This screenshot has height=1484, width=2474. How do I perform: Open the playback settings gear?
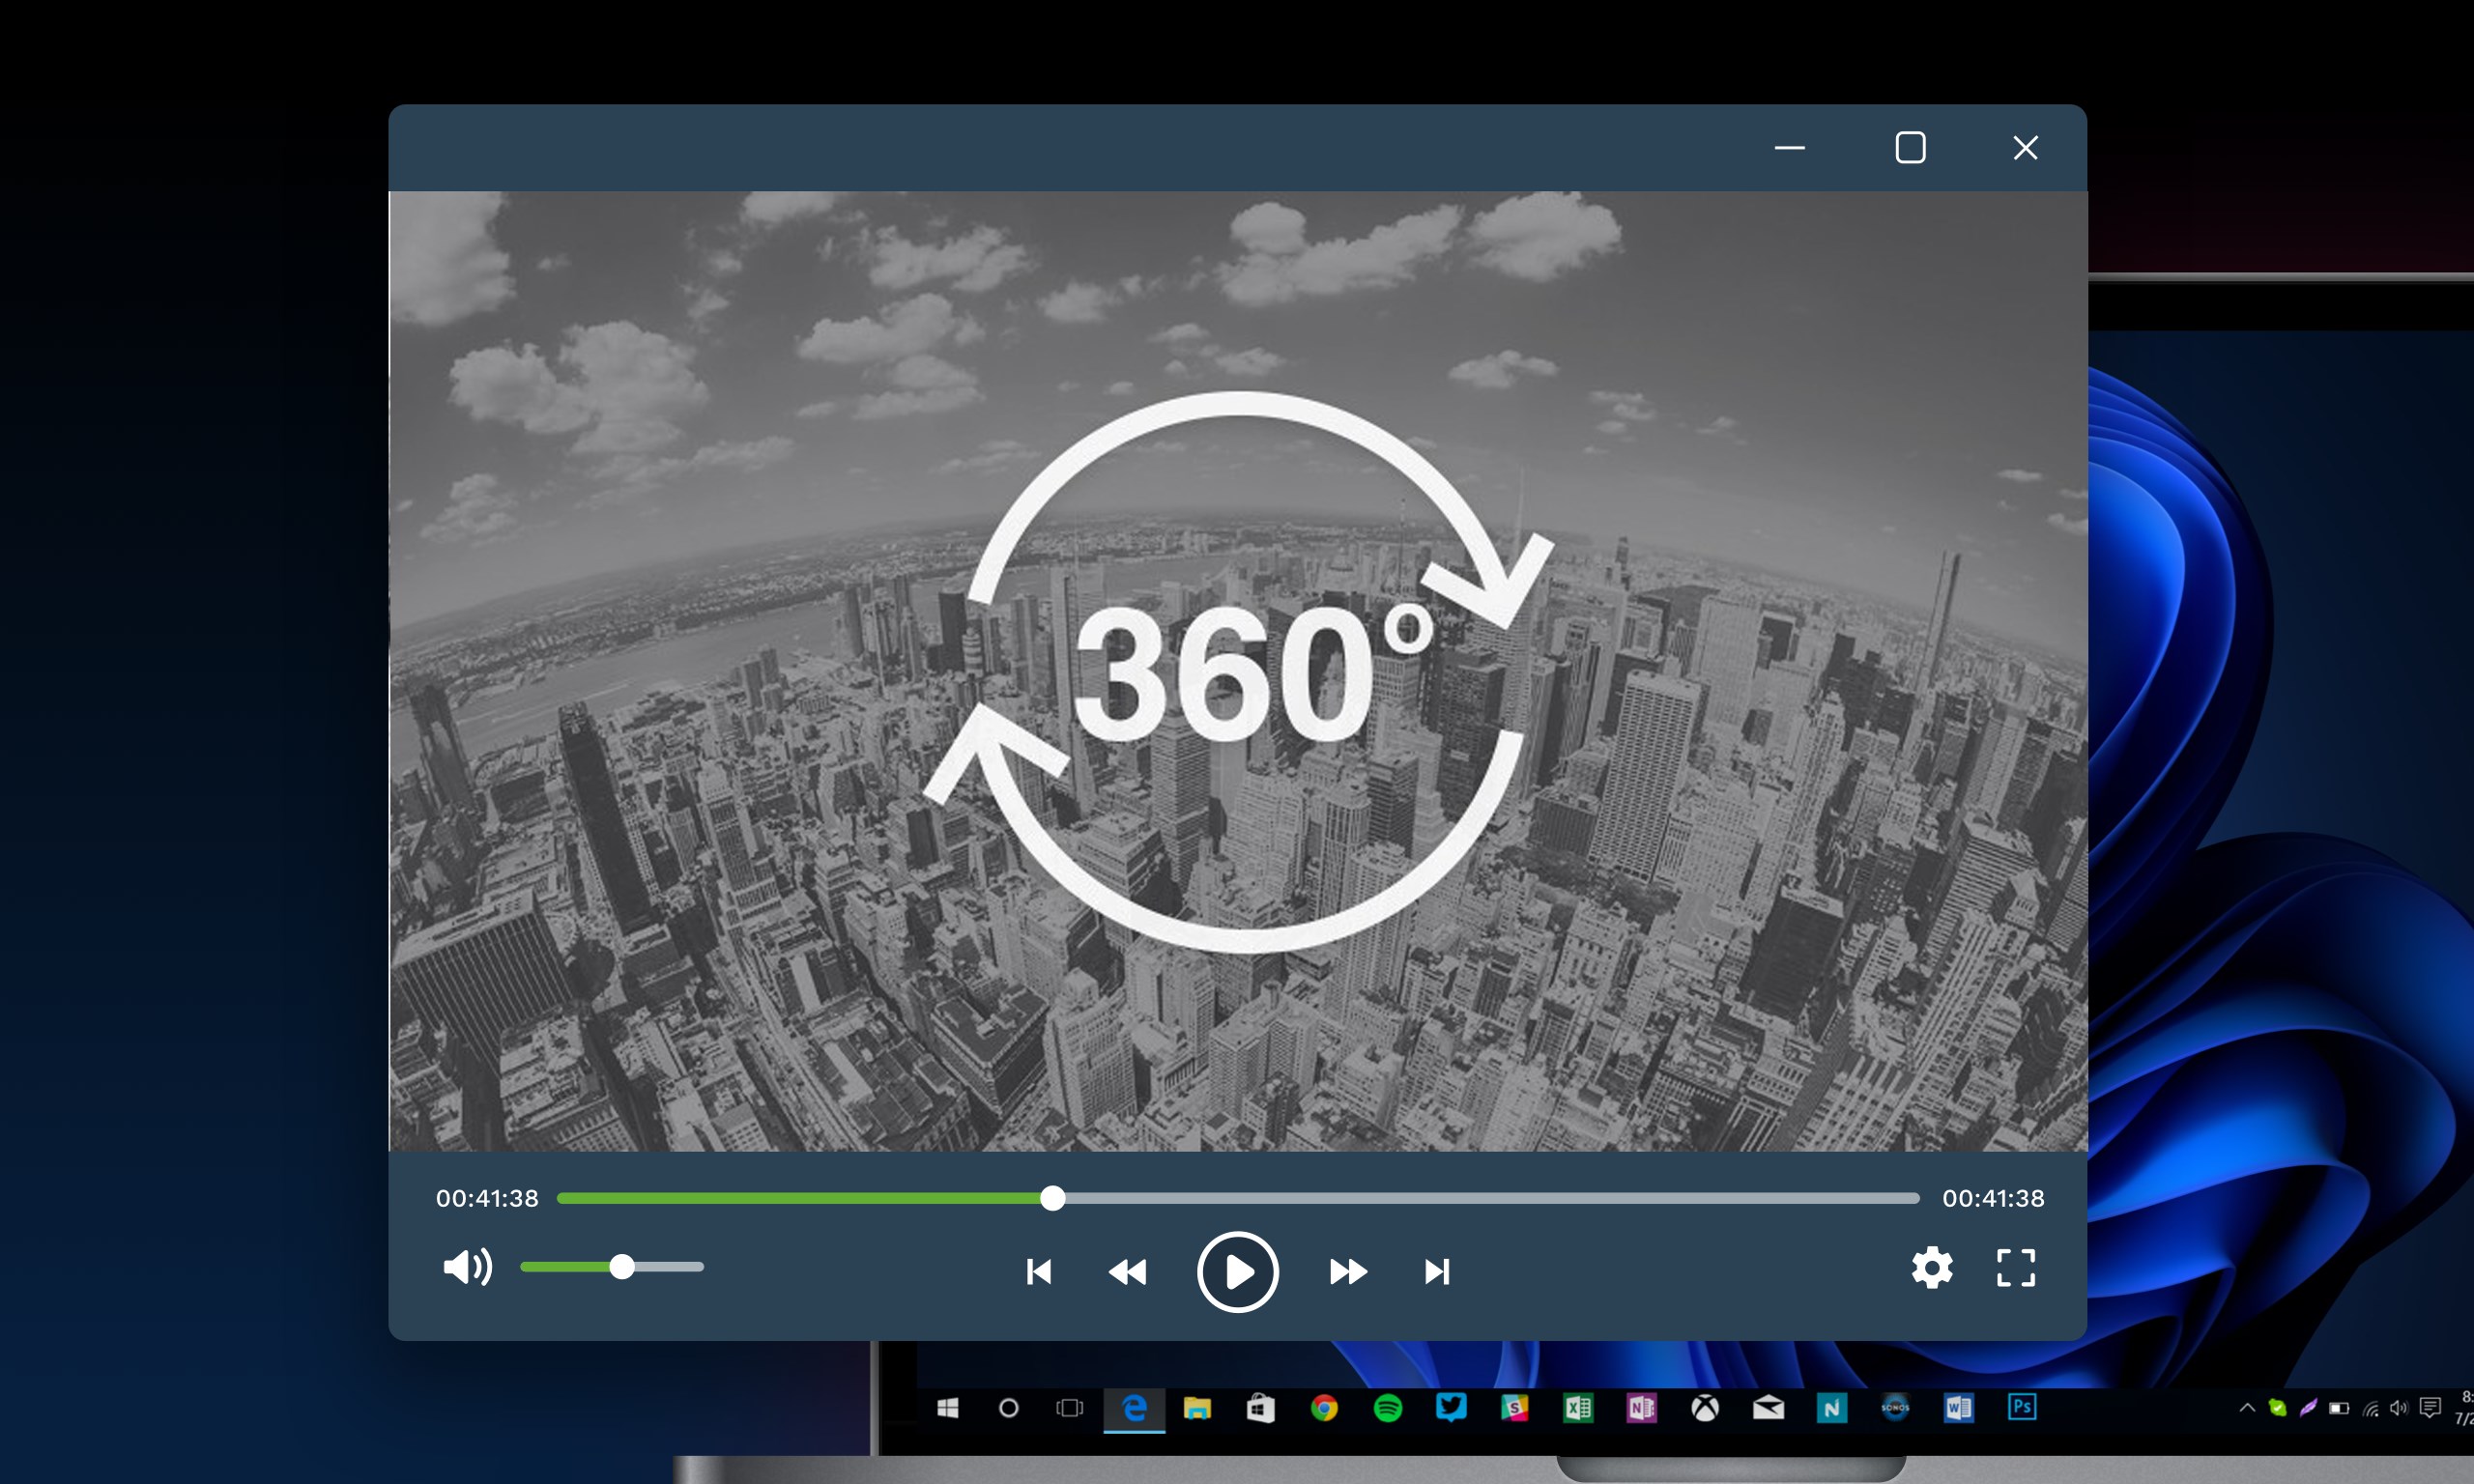pos(1930,1267)
